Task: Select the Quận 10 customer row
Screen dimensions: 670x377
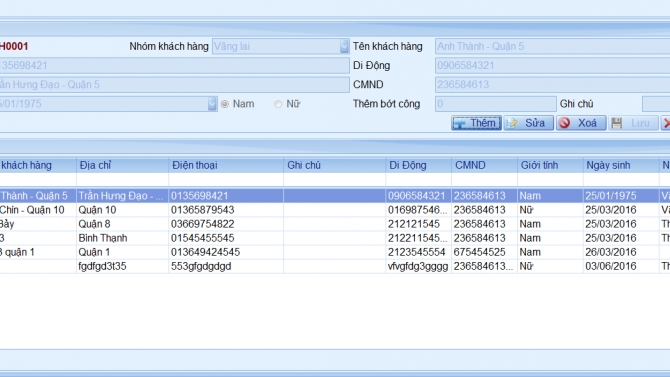Action: pos(335,210)
